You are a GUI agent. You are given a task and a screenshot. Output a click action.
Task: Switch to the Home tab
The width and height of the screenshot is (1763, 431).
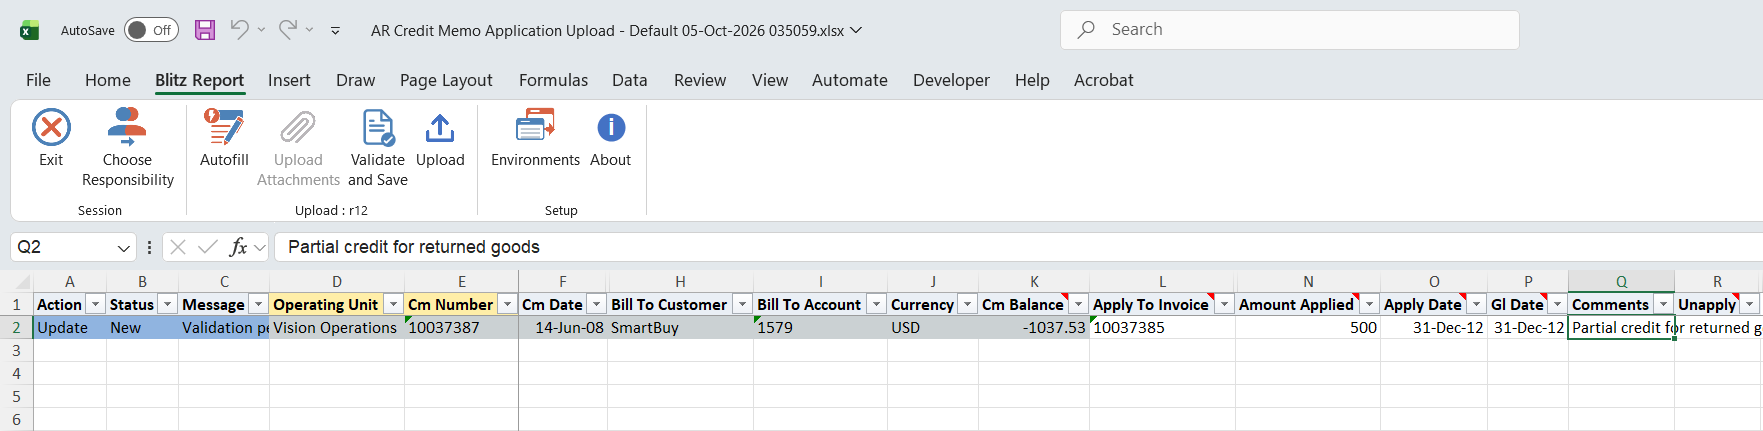108,80
